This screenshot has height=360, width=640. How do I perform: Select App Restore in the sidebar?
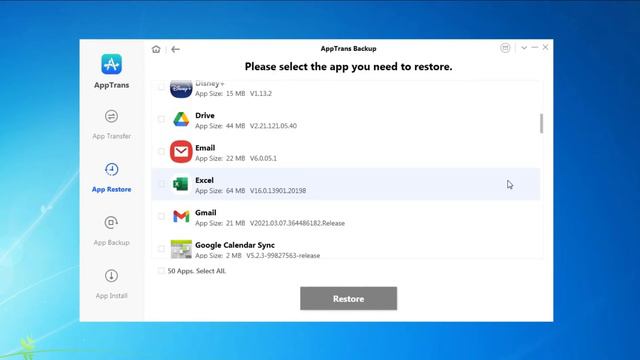111,178
